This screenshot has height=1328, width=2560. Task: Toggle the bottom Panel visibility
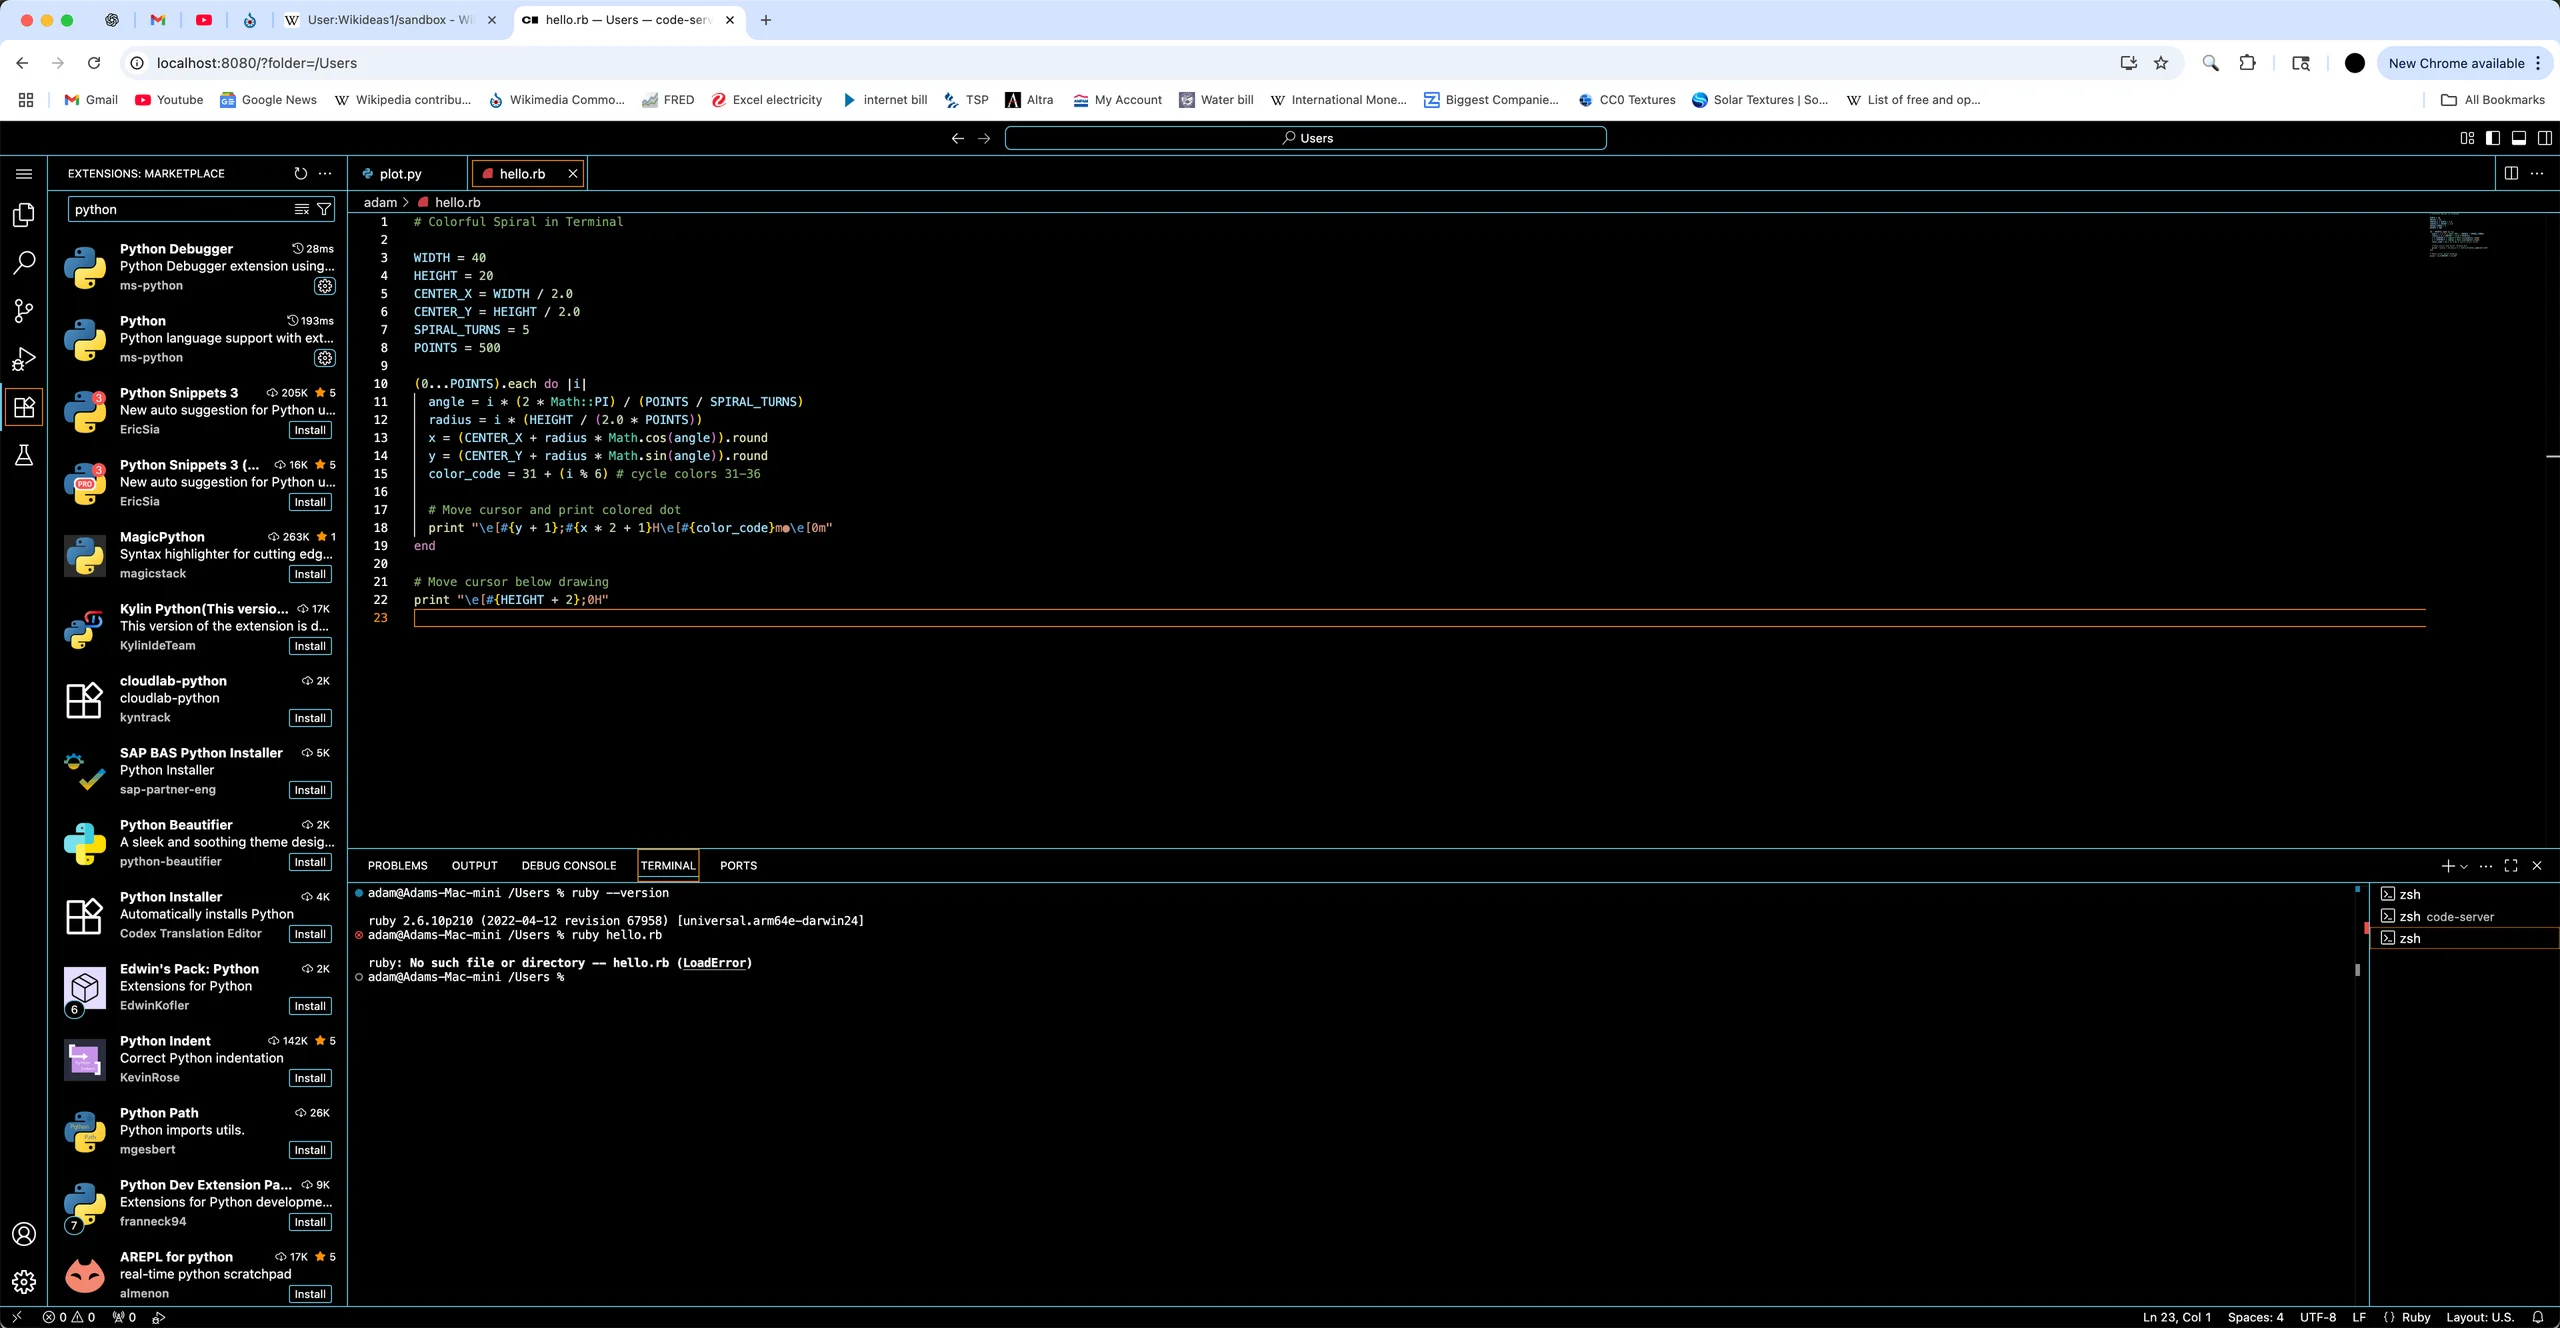click(2519, 138)
